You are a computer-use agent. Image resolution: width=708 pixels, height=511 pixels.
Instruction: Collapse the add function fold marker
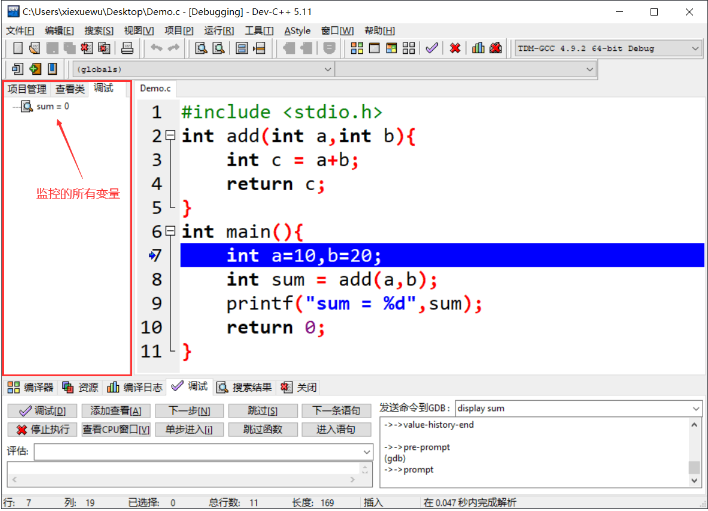[x=169, y=136]
